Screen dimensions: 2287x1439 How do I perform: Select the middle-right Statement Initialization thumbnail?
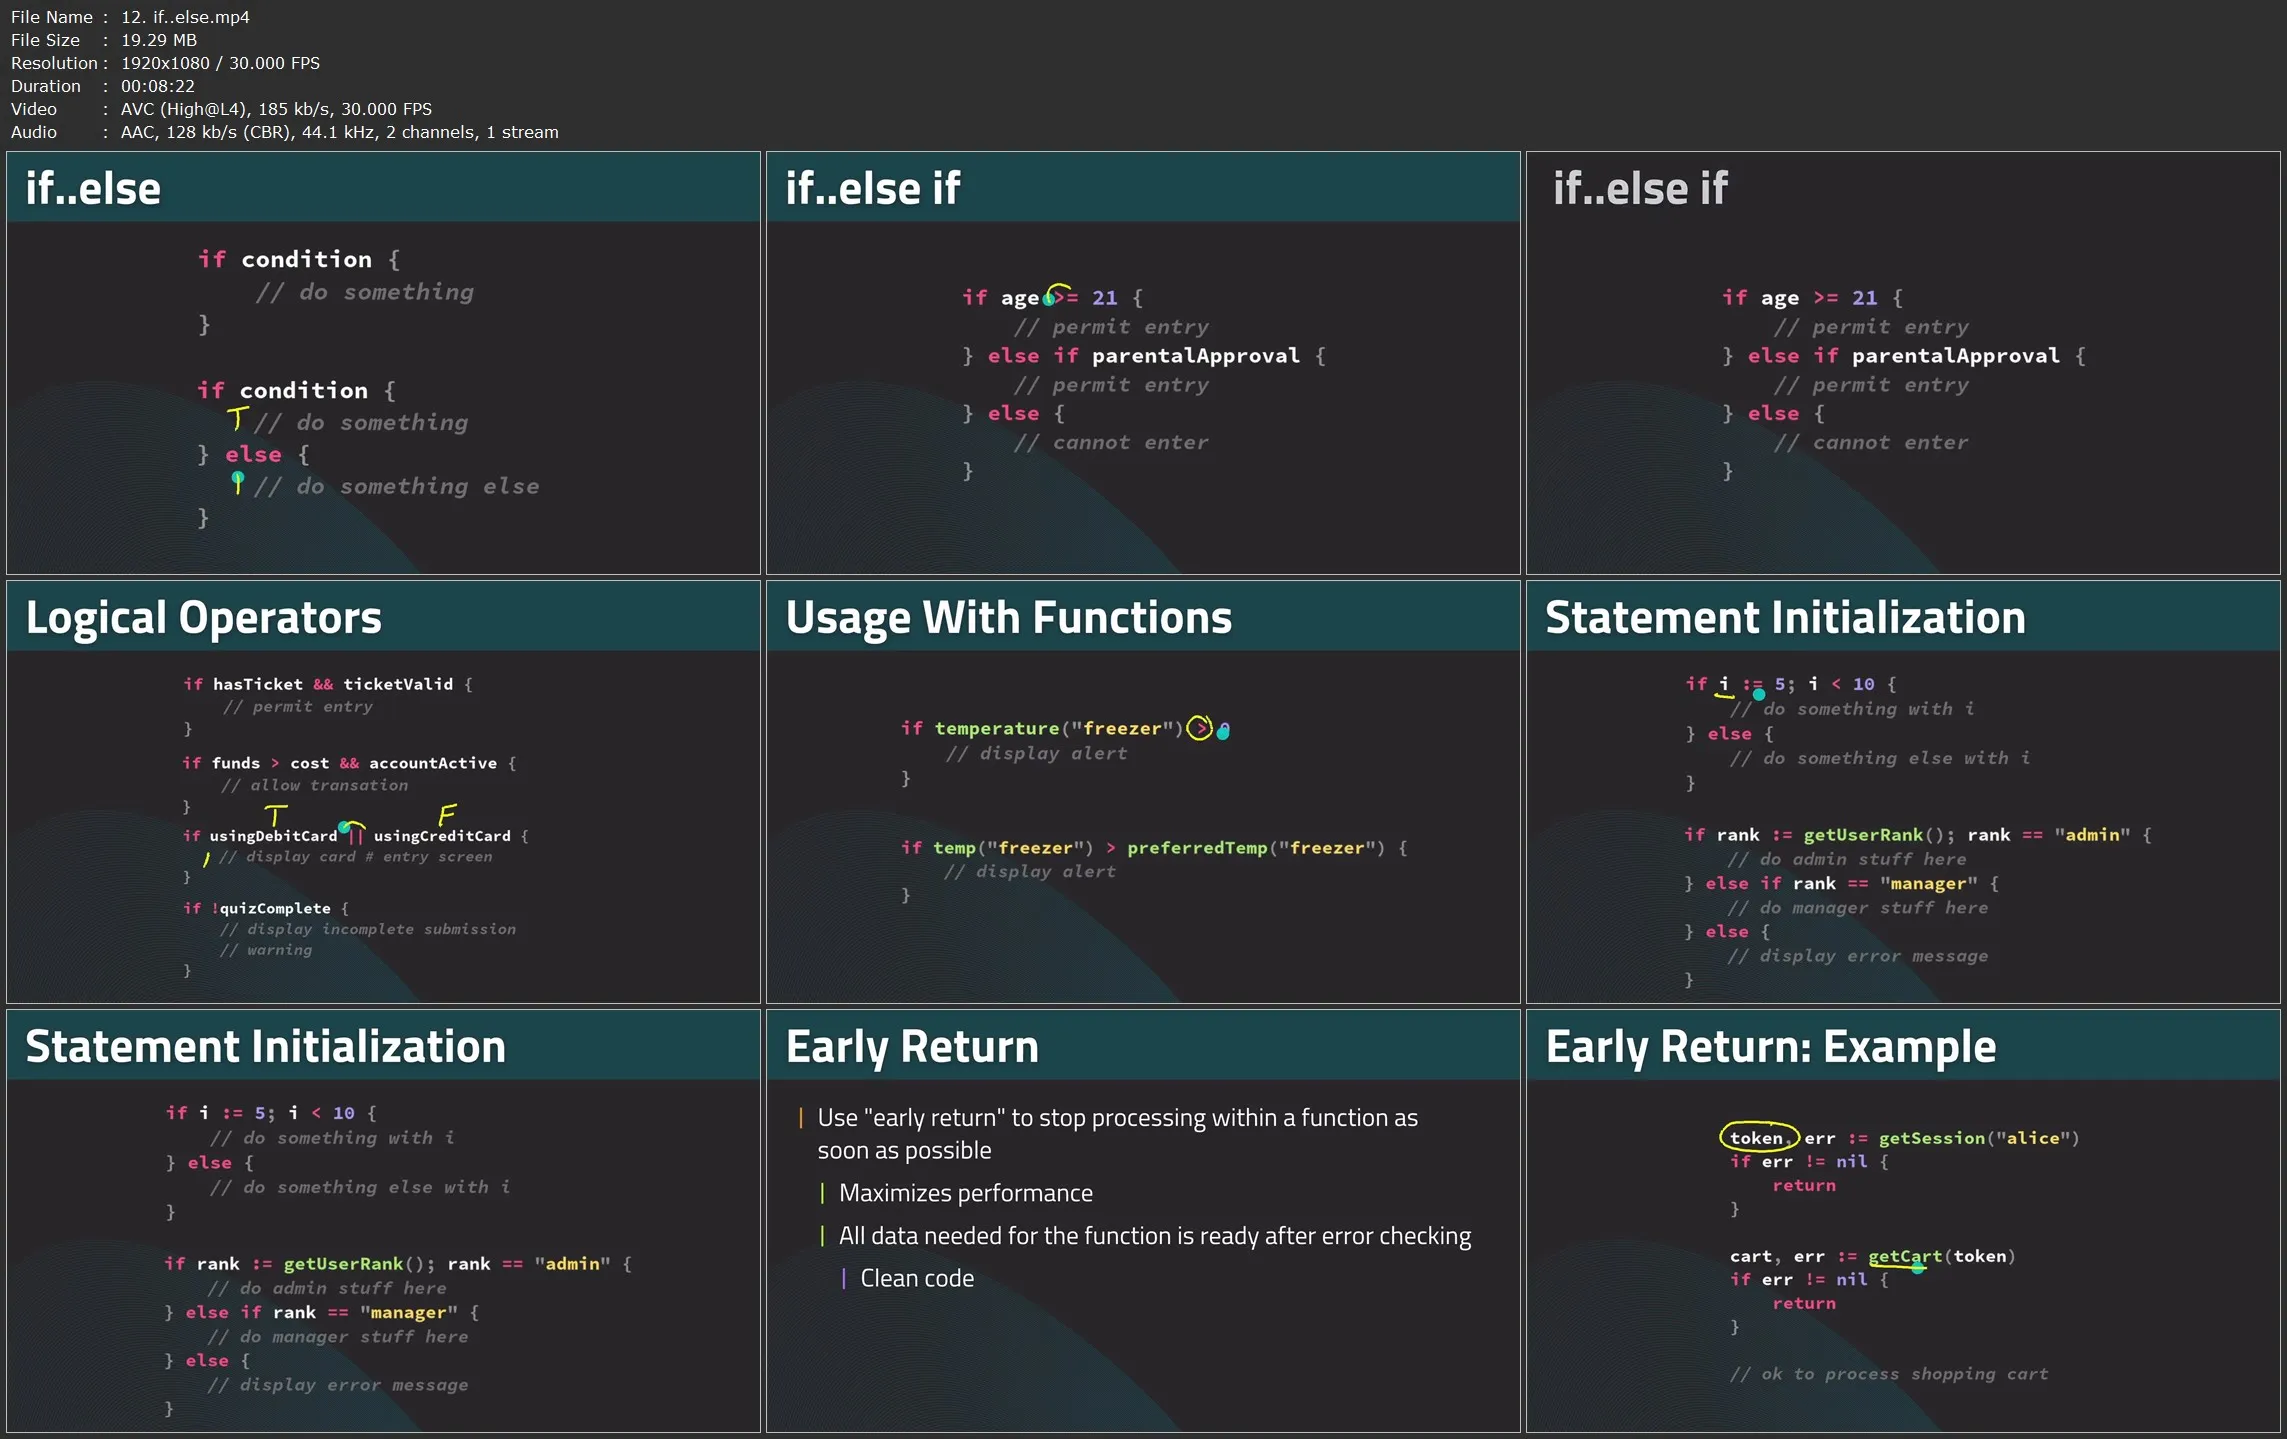(x=1902, y=792)
